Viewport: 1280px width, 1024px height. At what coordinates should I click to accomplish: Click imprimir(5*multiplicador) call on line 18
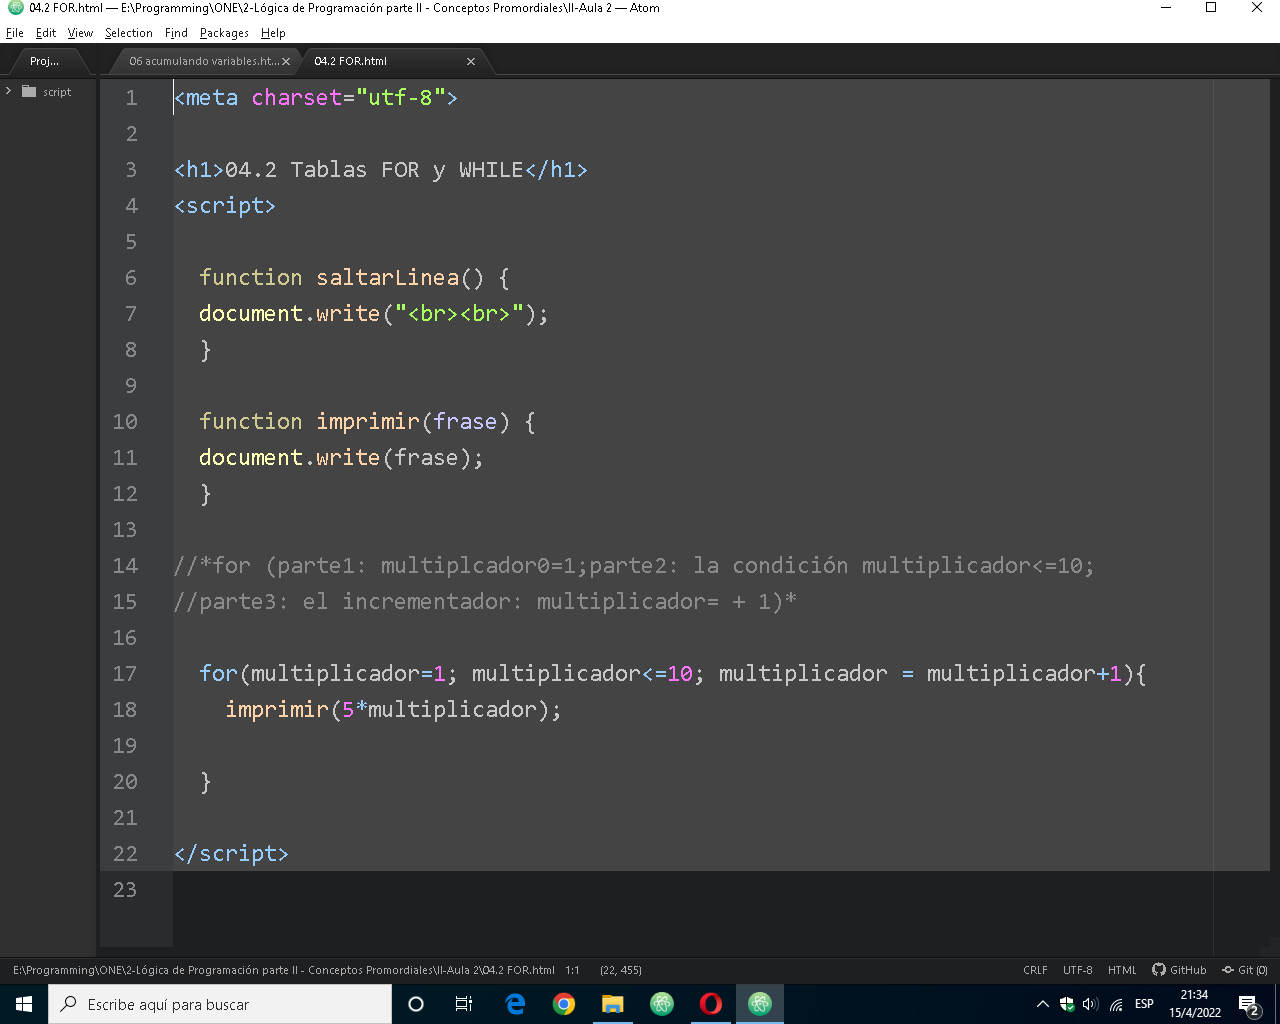coord(393,710)
